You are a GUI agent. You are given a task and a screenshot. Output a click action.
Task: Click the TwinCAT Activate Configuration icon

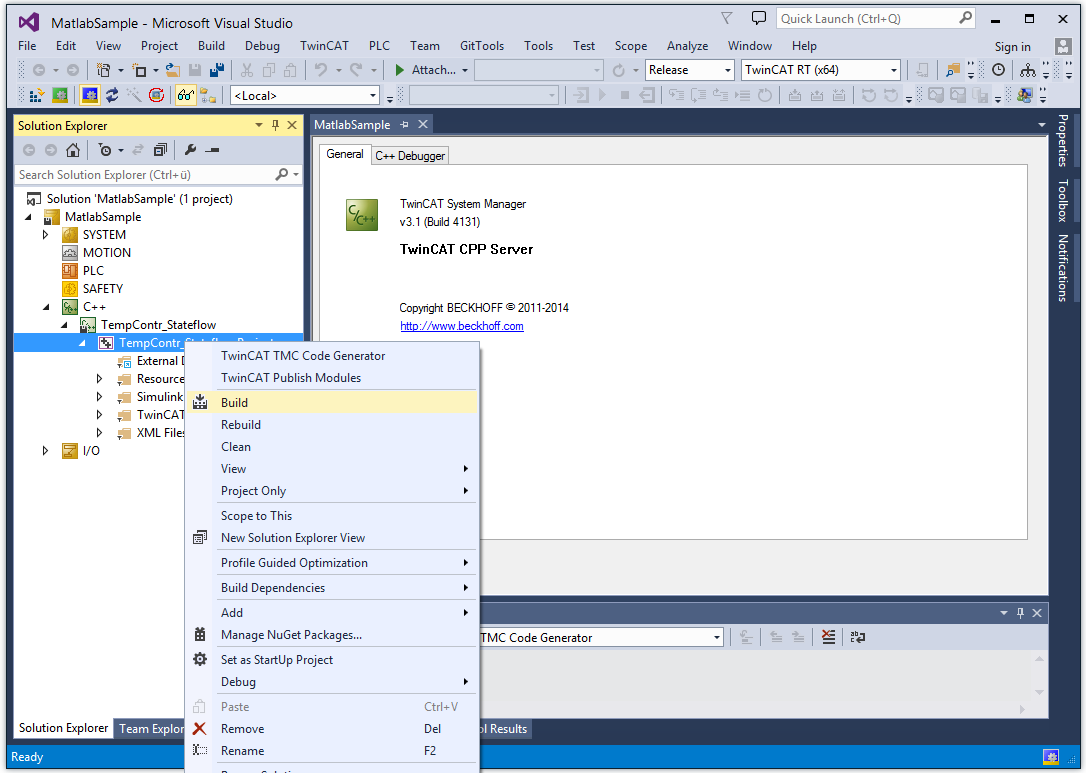pyautogui.click(x=36, y=96)
